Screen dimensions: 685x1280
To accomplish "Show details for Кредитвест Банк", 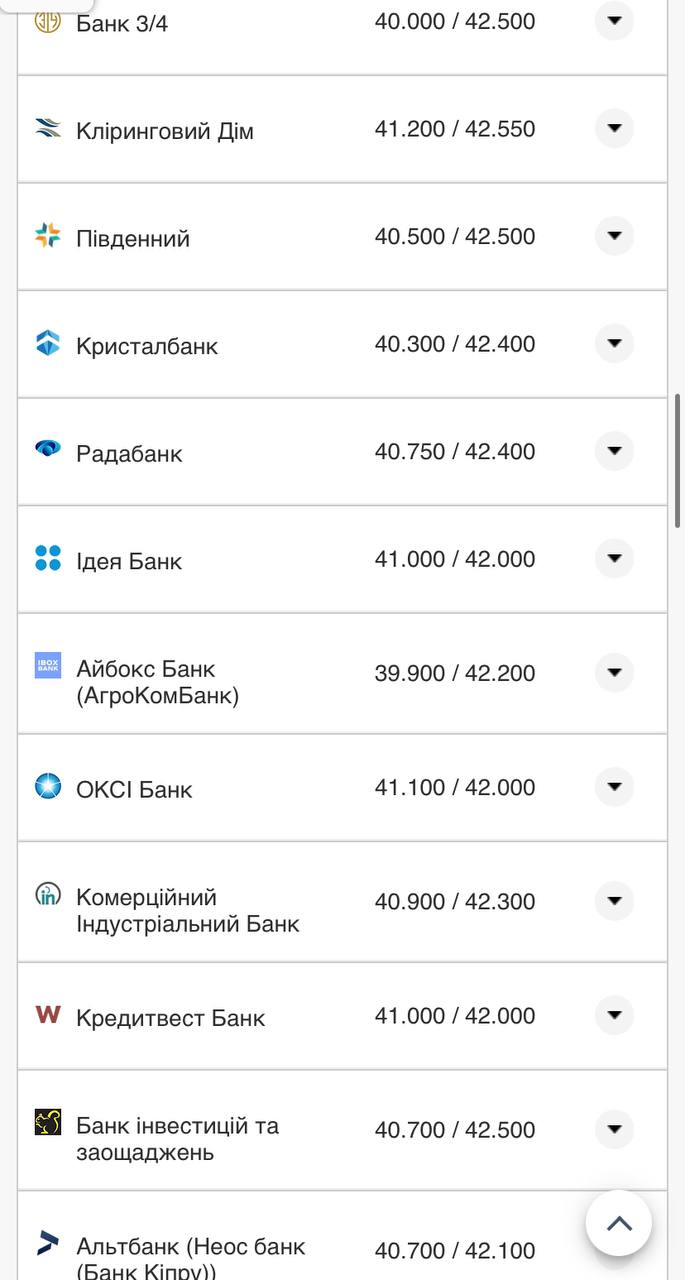I will coord(614,1015).
